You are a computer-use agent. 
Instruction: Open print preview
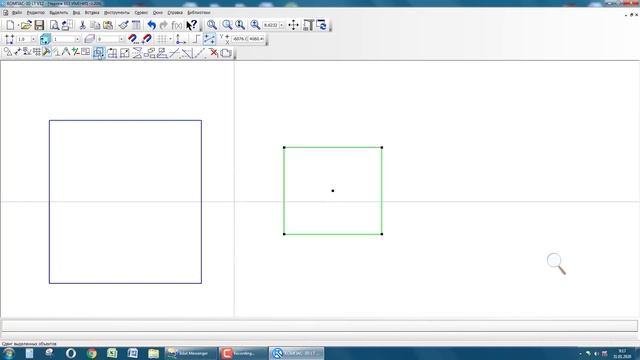pos(54,25)
